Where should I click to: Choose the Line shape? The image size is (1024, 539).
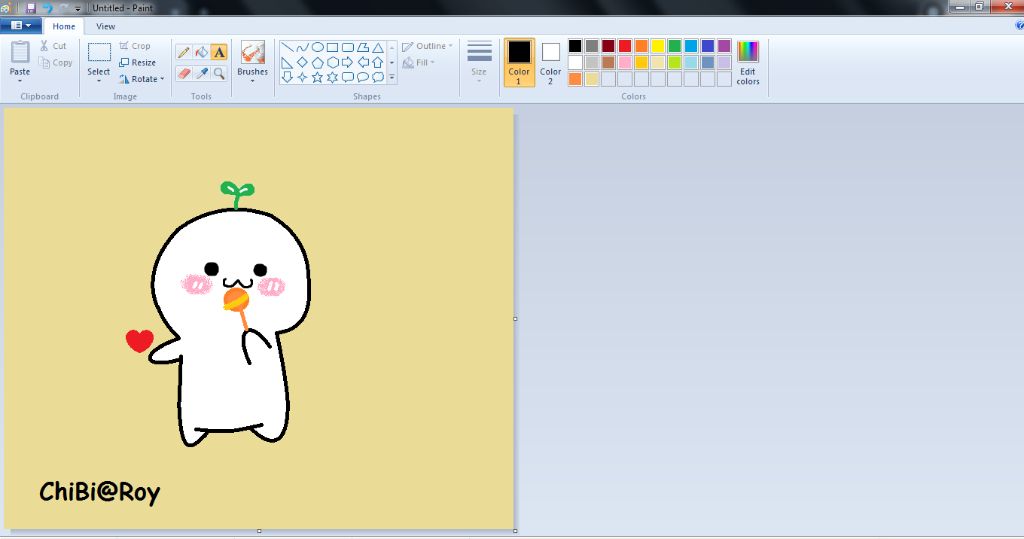[287, 47]
